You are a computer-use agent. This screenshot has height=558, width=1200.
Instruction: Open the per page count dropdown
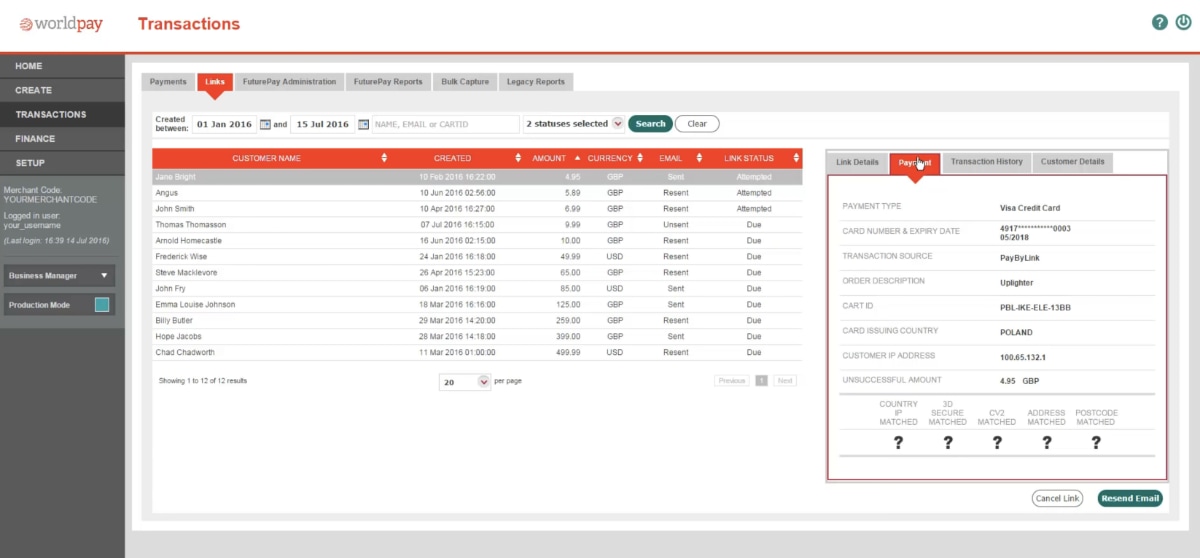[465, 381]
